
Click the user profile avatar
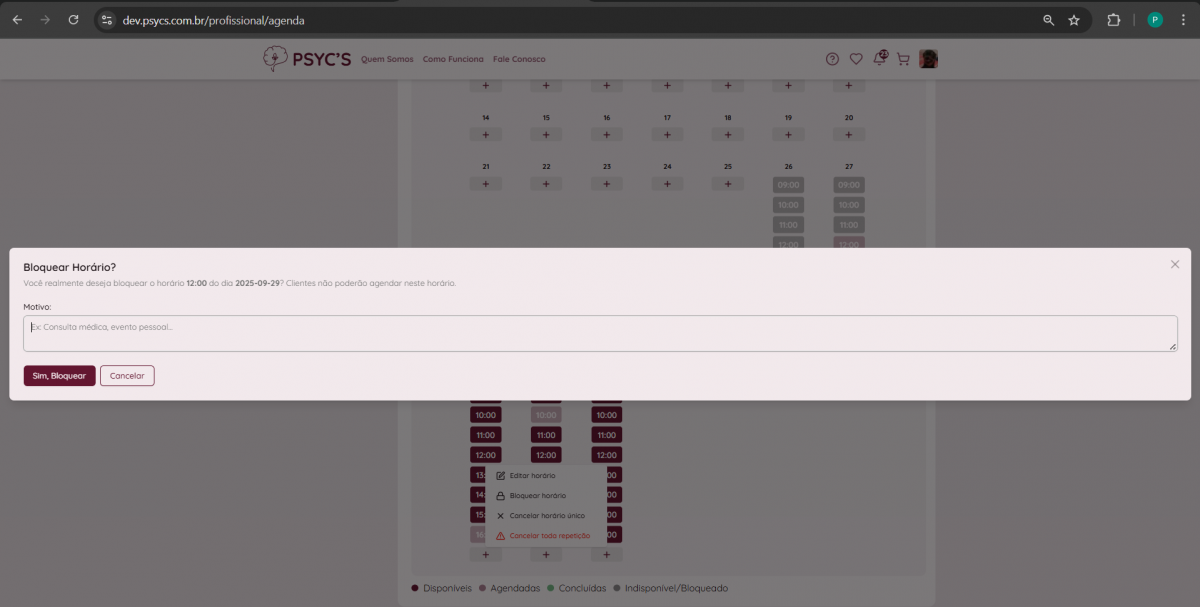pos(929,59)
